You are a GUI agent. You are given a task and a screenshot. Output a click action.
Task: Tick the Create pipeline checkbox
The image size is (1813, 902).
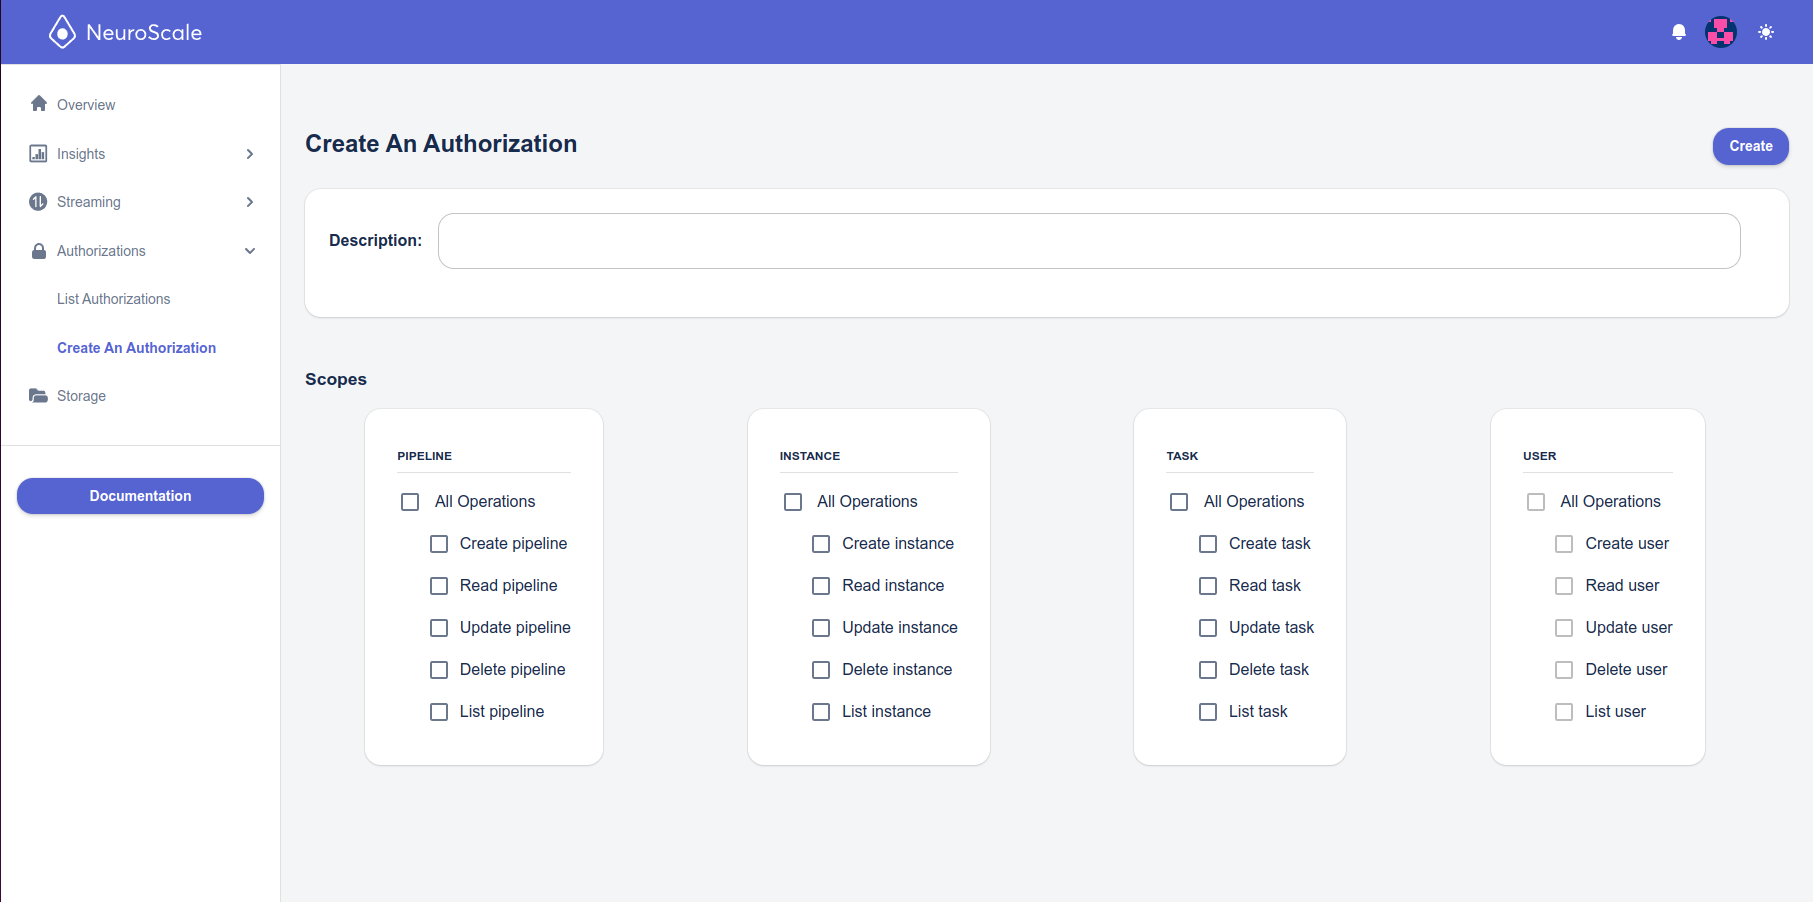tap(439, 544)
